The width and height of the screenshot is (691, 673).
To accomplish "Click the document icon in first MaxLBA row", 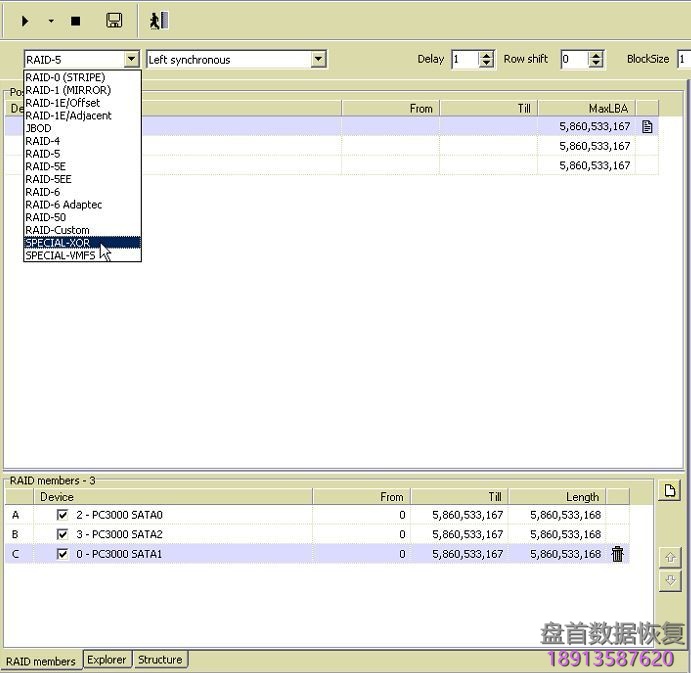I will pos(647,127).
